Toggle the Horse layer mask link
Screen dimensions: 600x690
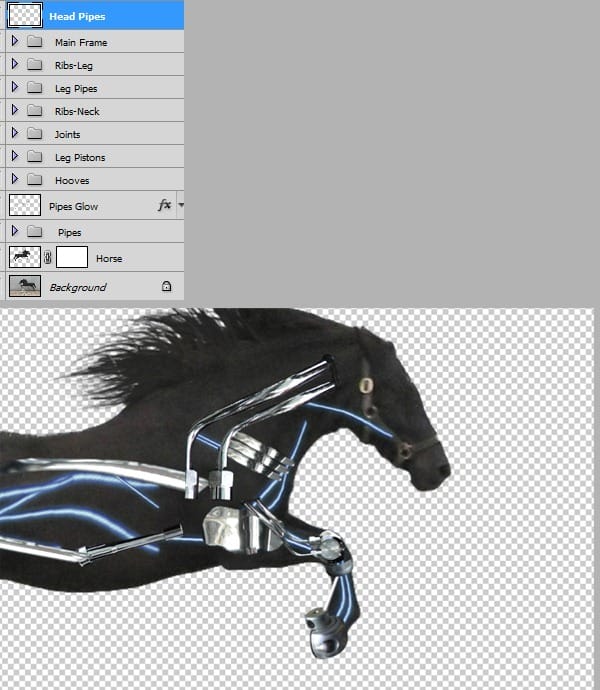pyautogui.click(x=48, y=258)
